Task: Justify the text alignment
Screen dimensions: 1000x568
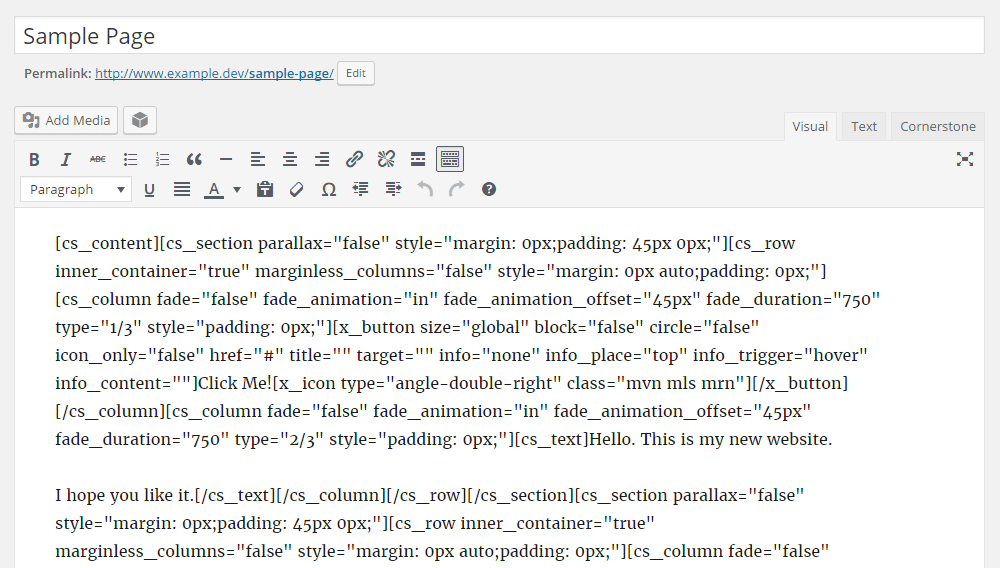Action: (182, 189)
